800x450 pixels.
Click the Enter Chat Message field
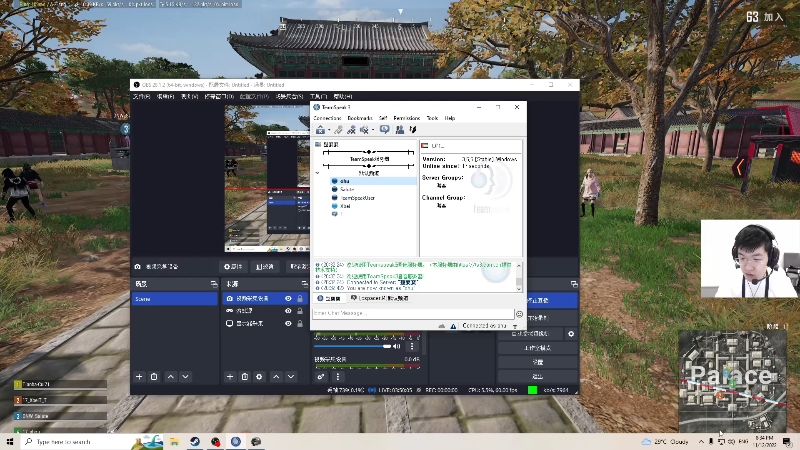[413, 313]
